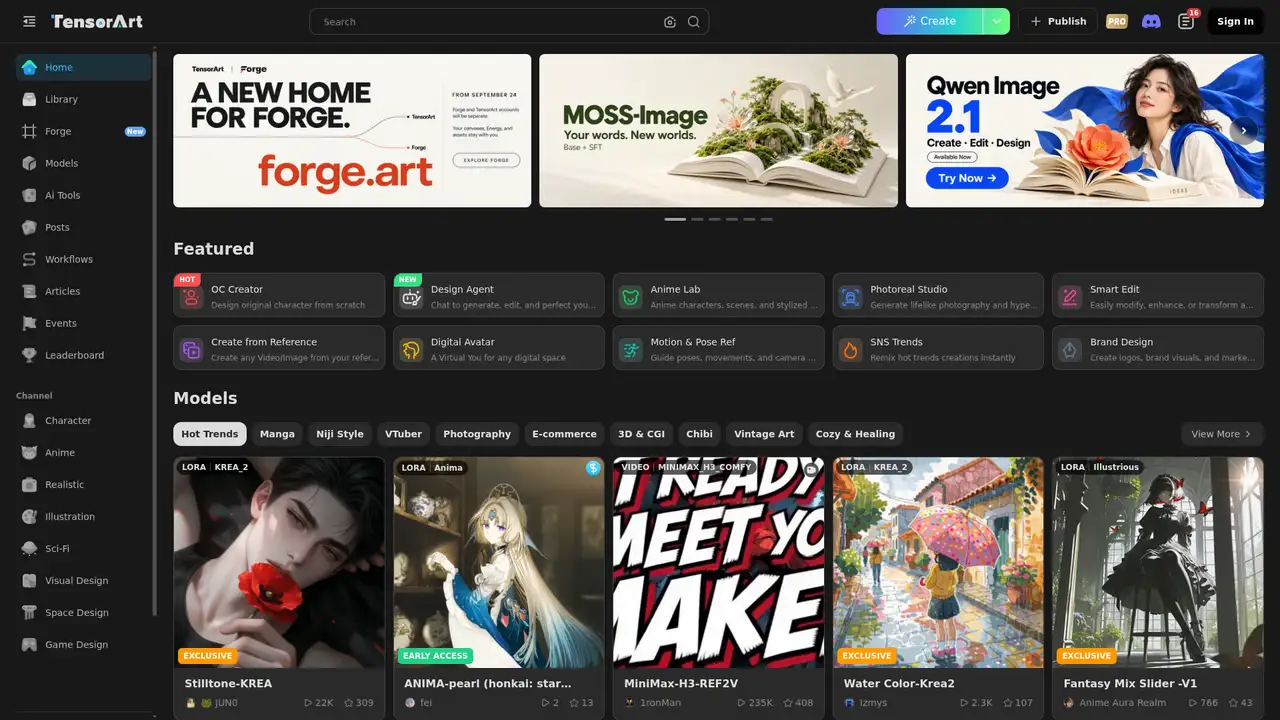Switch to Photography tab
Screen dimensions: 1280x720
(x=477, y=434)
